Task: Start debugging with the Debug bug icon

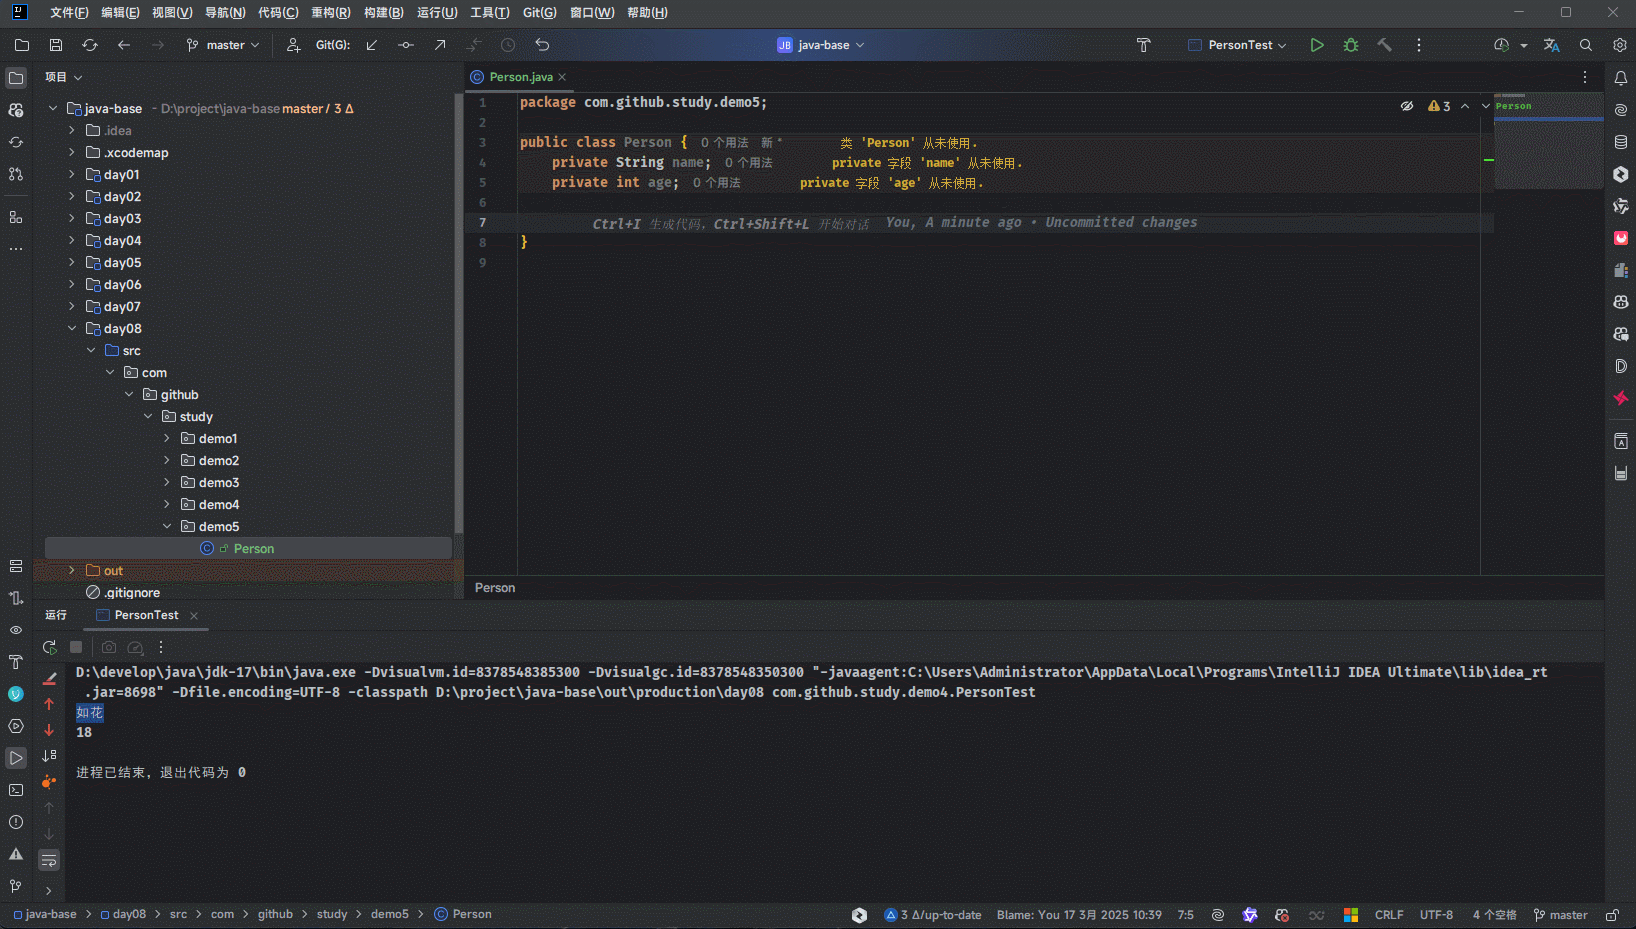Action: coord(1351,45)
